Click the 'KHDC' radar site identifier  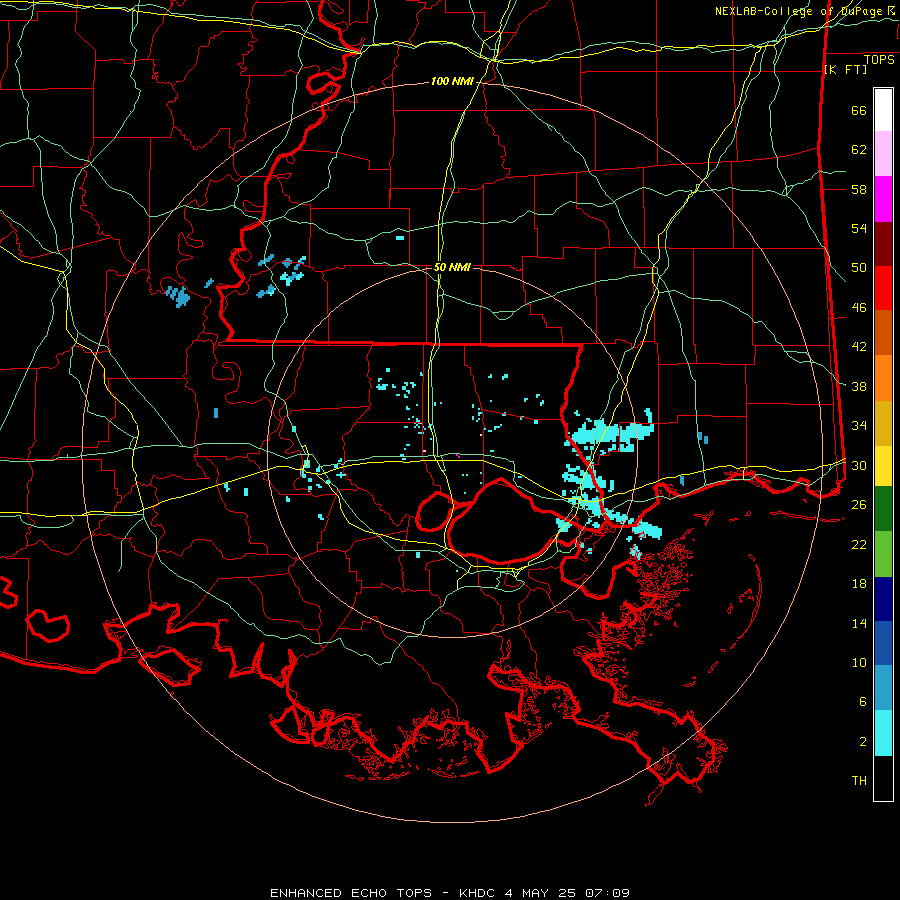tap(476, 893)
